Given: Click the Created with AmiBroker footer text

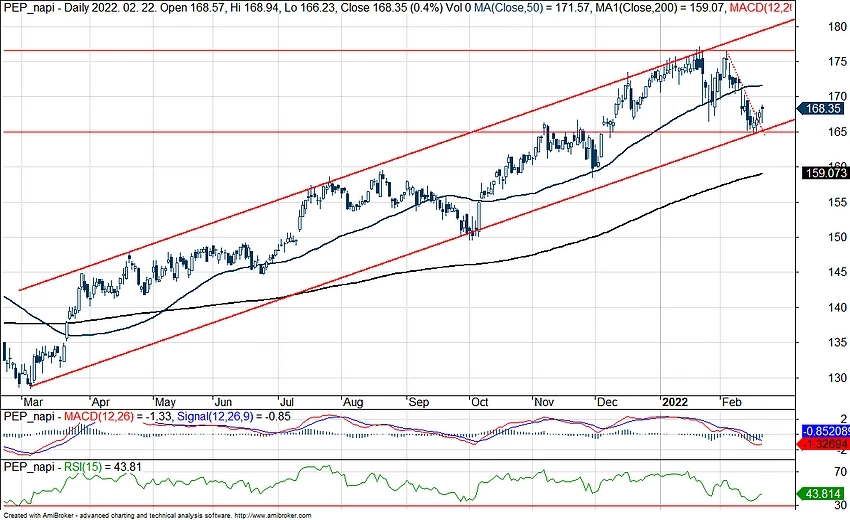Looking at the screenshot, I should click(x=157, y=516).
